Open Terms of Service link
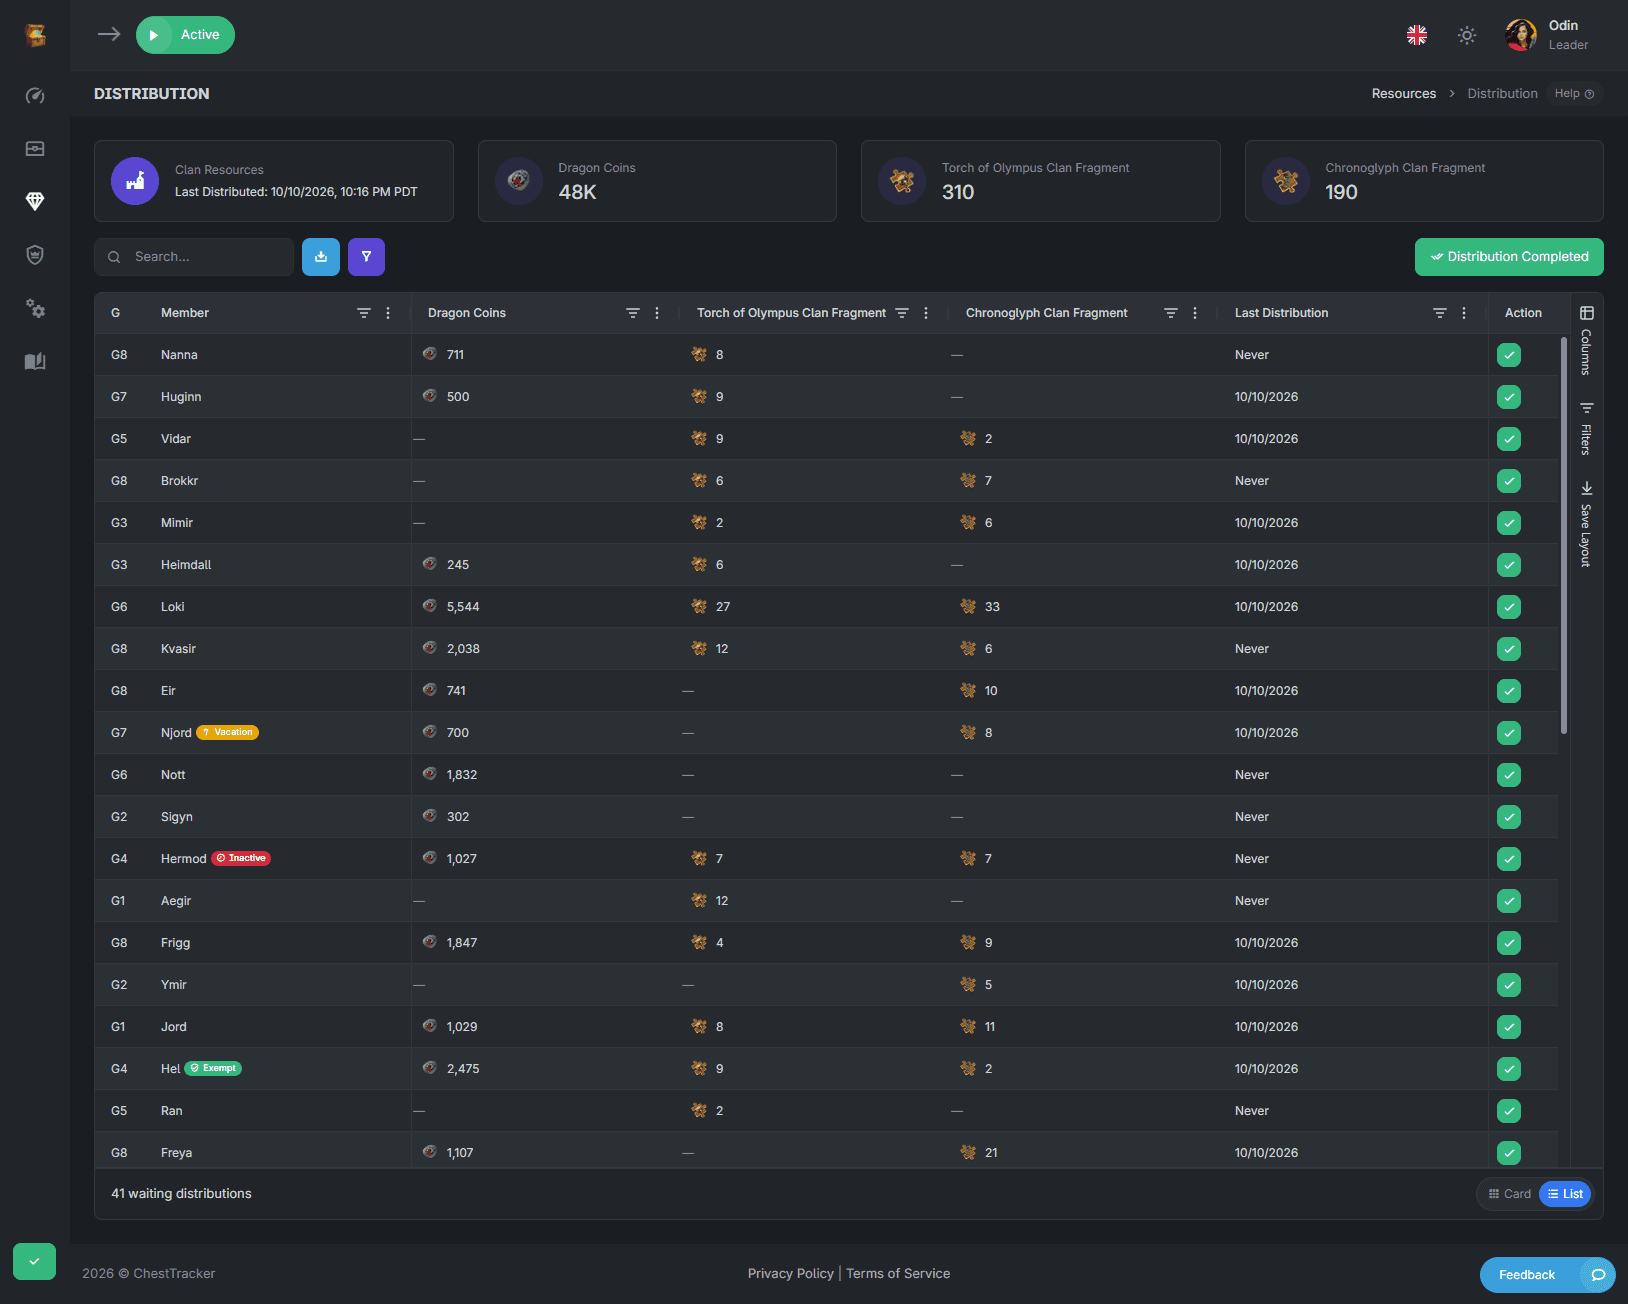The height and width of the screenshot is (1304, 1628). [x=898, y=1274]
